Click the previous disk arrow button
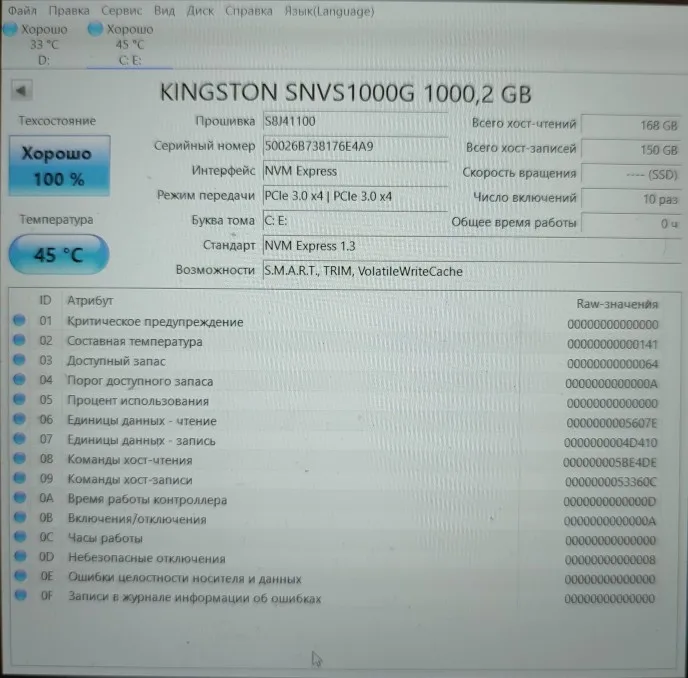Screen dimensions: 688x678 [x=22, y=91]
